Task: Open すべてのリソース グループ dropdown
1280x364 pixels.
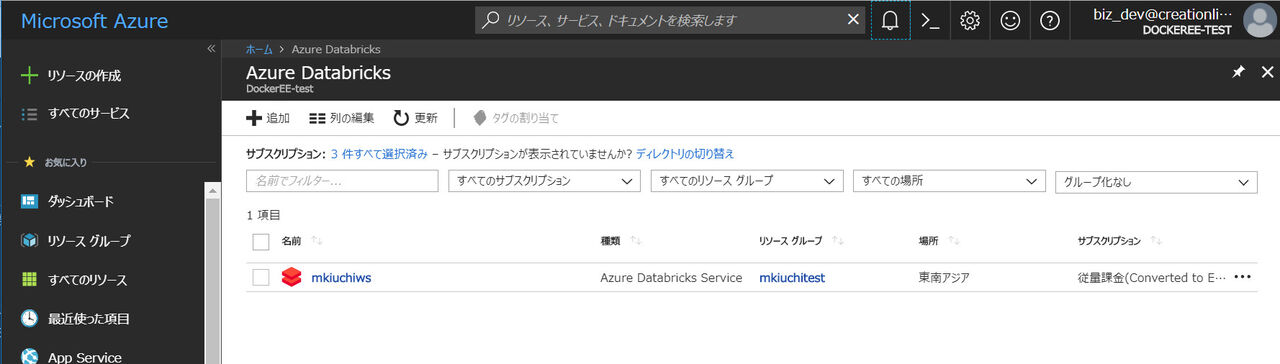Action: point(747,181)
